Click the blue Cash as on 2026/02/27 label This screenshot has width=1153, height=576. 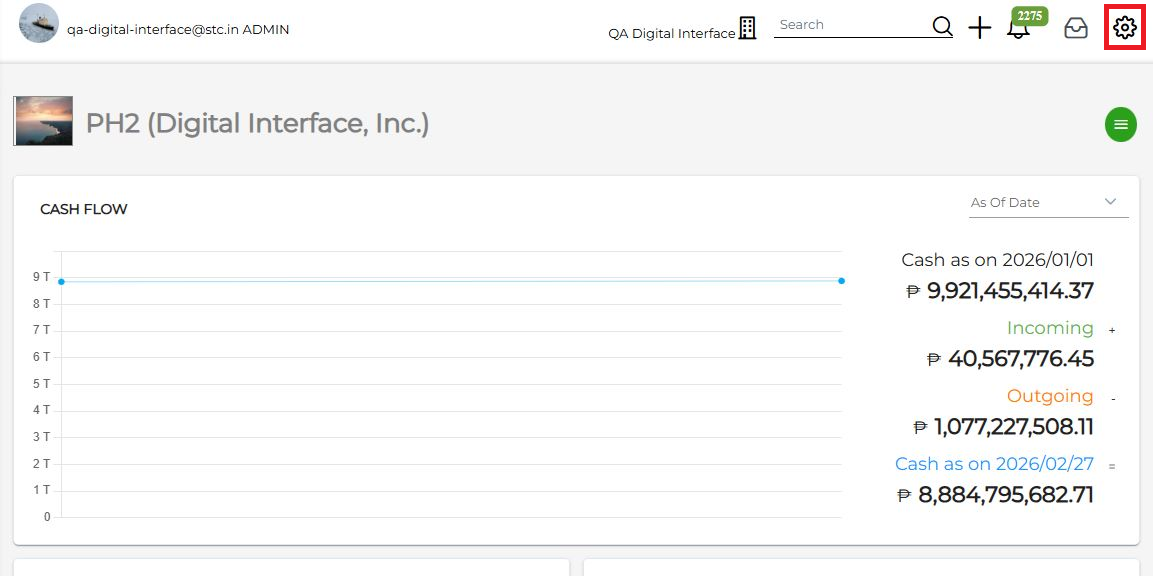tap(993, 464)
